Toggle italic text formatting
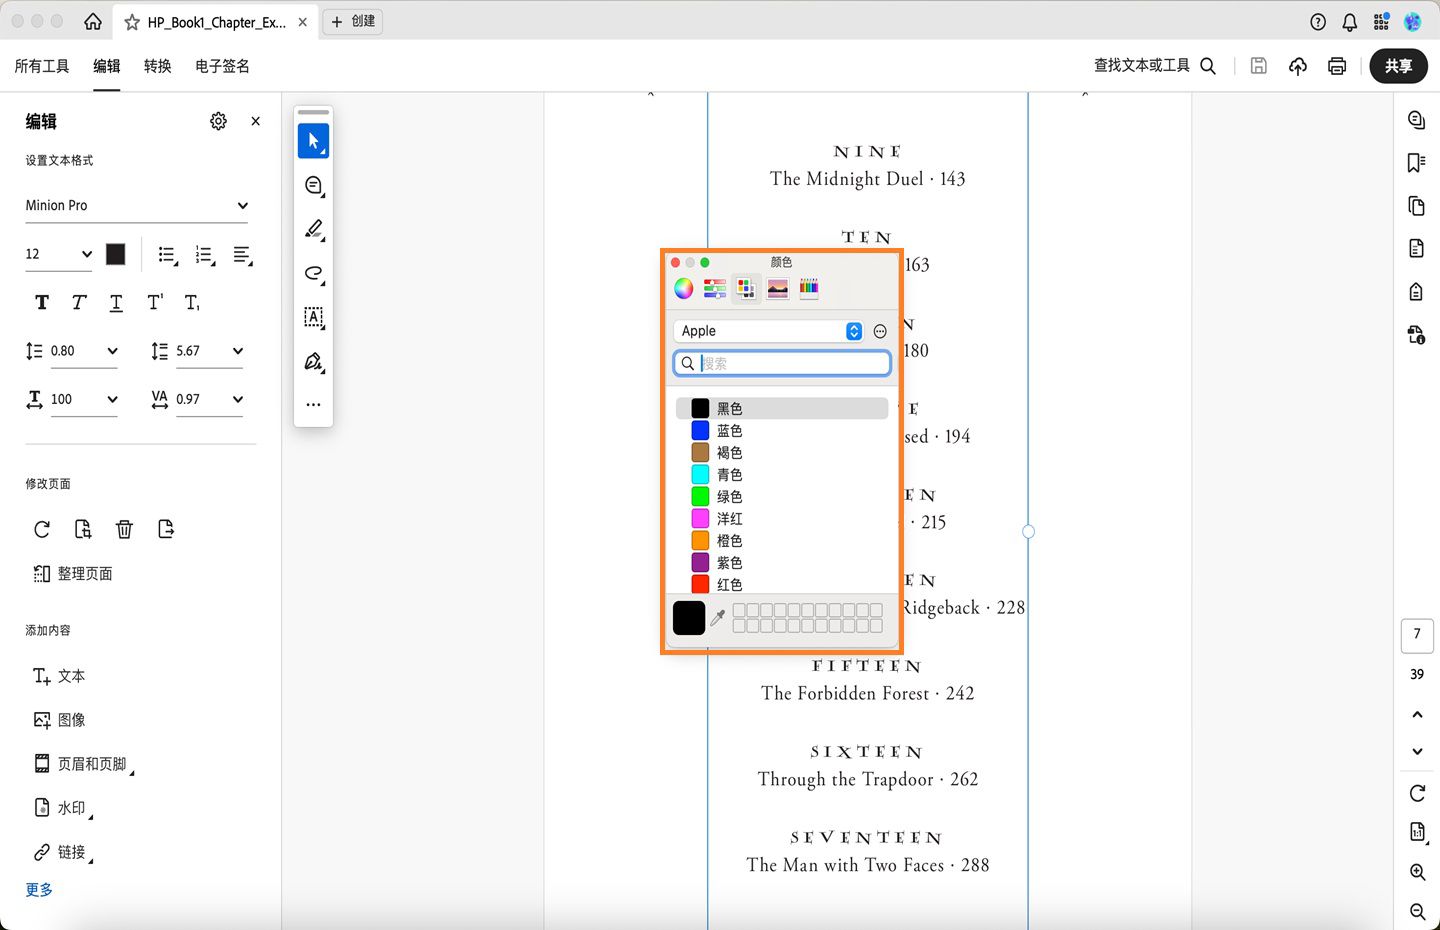Image resolution: width=1440 pixels, height=930 pixels. [x=78, y=302]
